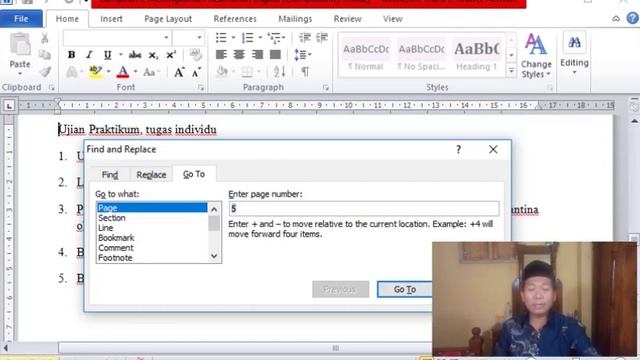640x360 pixels.
Task: Toggle Superscript formatting
Action: [x=171, y=55]
